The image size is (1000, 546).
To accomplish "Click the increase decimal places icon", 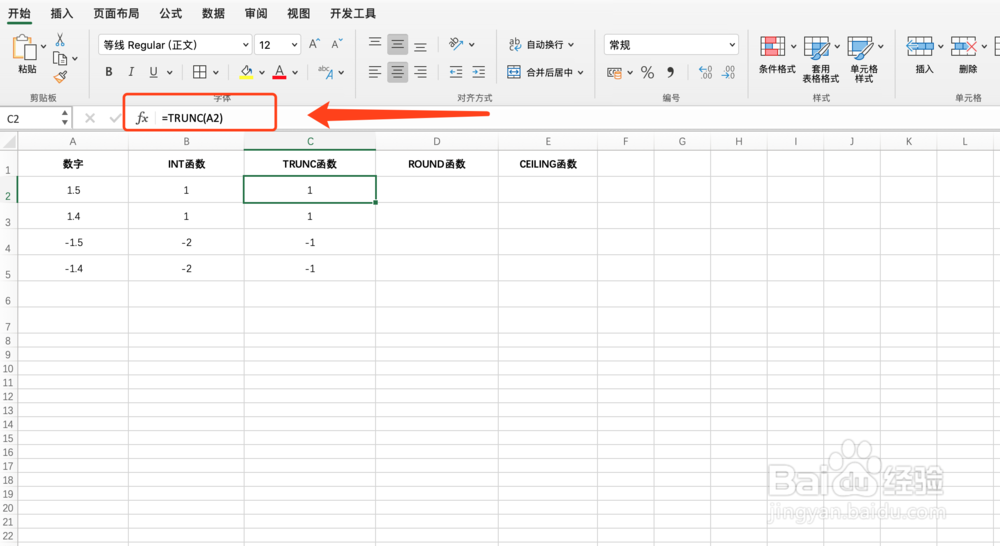I will (x=705, y=72).
